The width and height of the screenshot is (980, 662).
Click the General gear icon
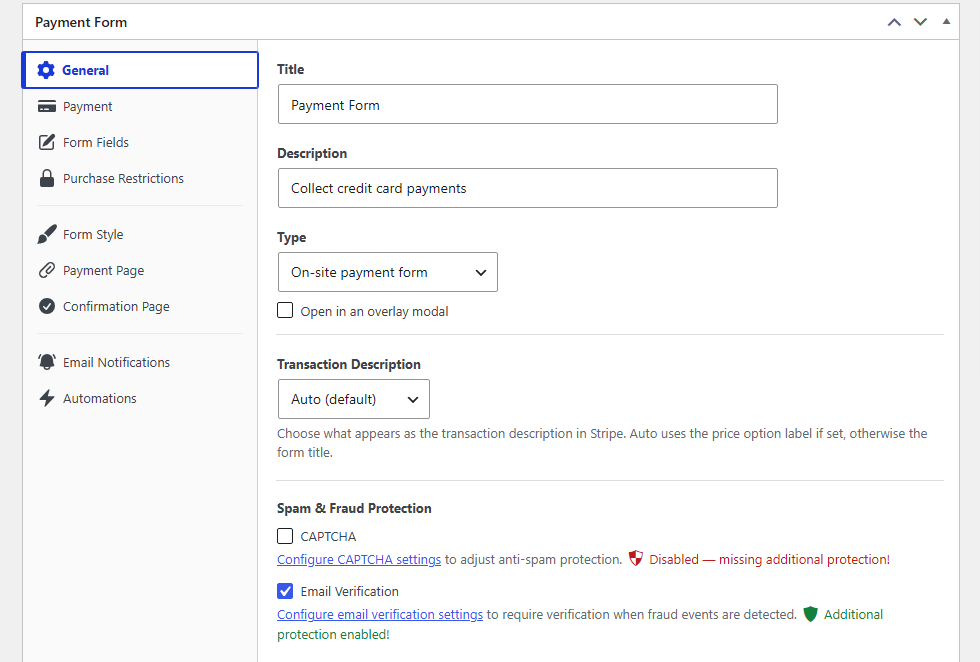pyautogui.click(x=46, y=70)
